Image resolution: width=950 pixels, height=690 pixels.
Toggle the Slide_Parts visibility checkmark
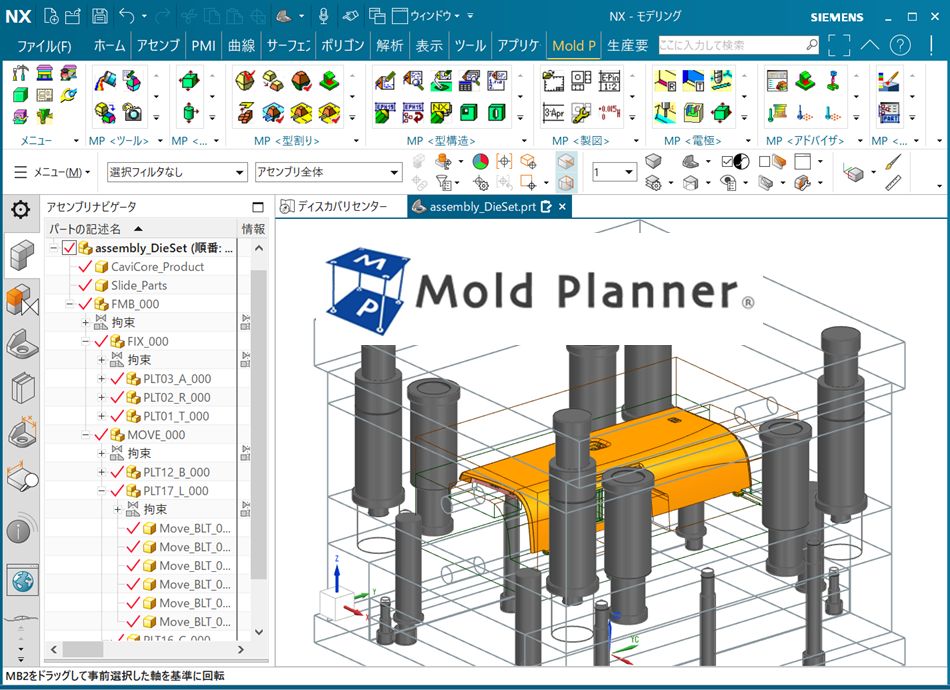tap(85, 286)
